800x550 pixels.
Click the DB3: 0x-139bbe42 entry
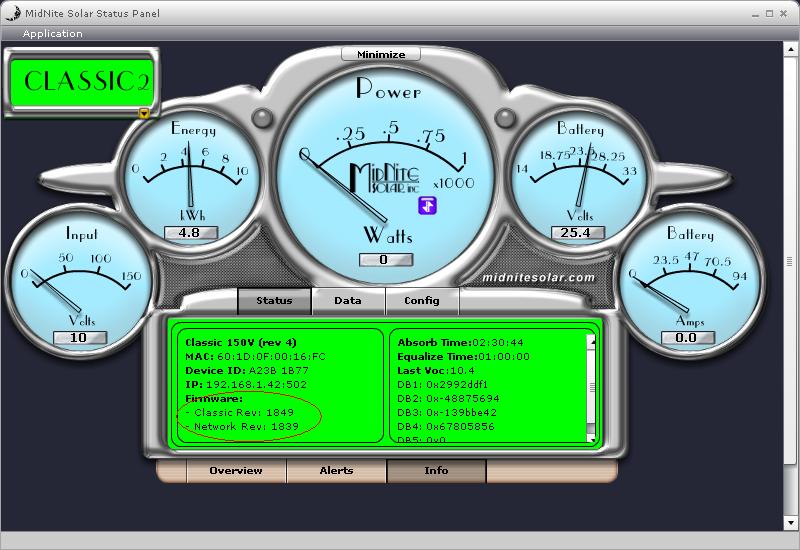pos(447,412)
